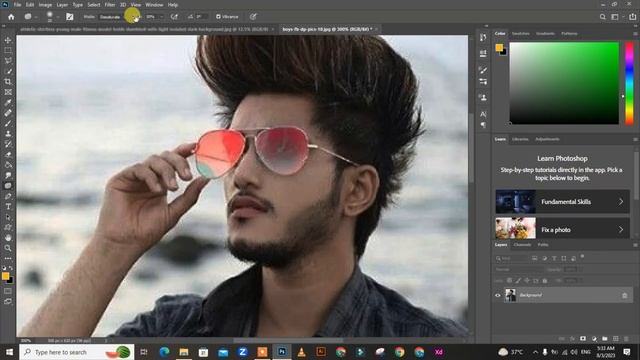Open the Color panel options menu
The image size is (640, 360).
635,34
